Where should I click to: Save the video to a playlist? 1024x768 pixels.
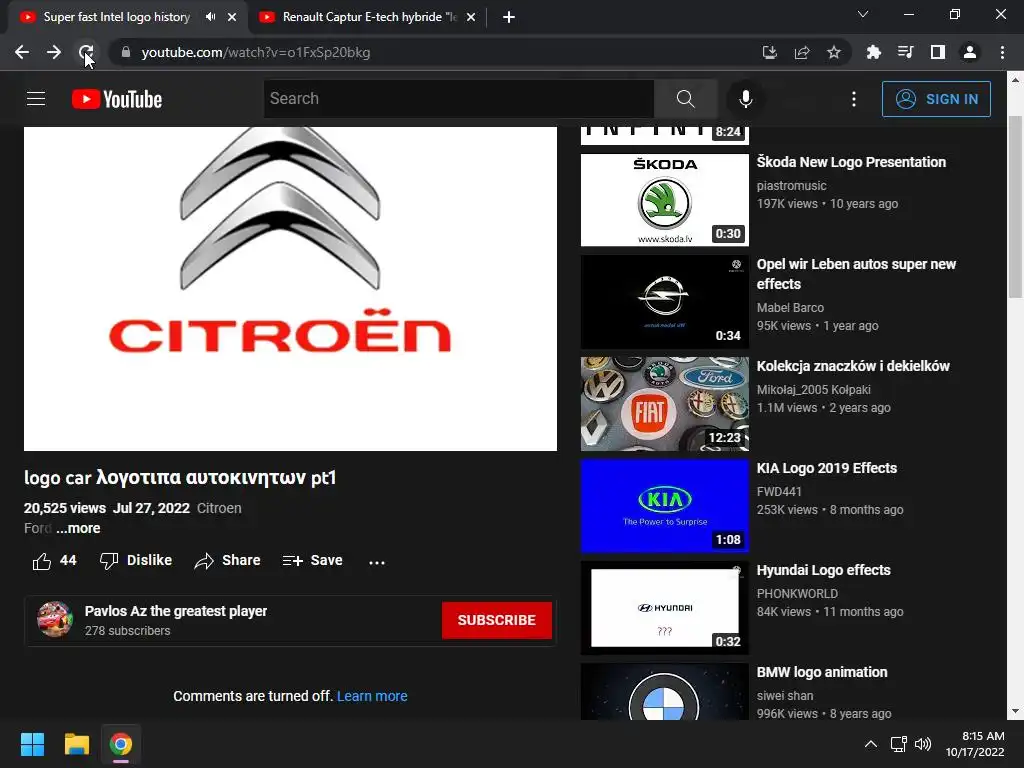[312, 560]
